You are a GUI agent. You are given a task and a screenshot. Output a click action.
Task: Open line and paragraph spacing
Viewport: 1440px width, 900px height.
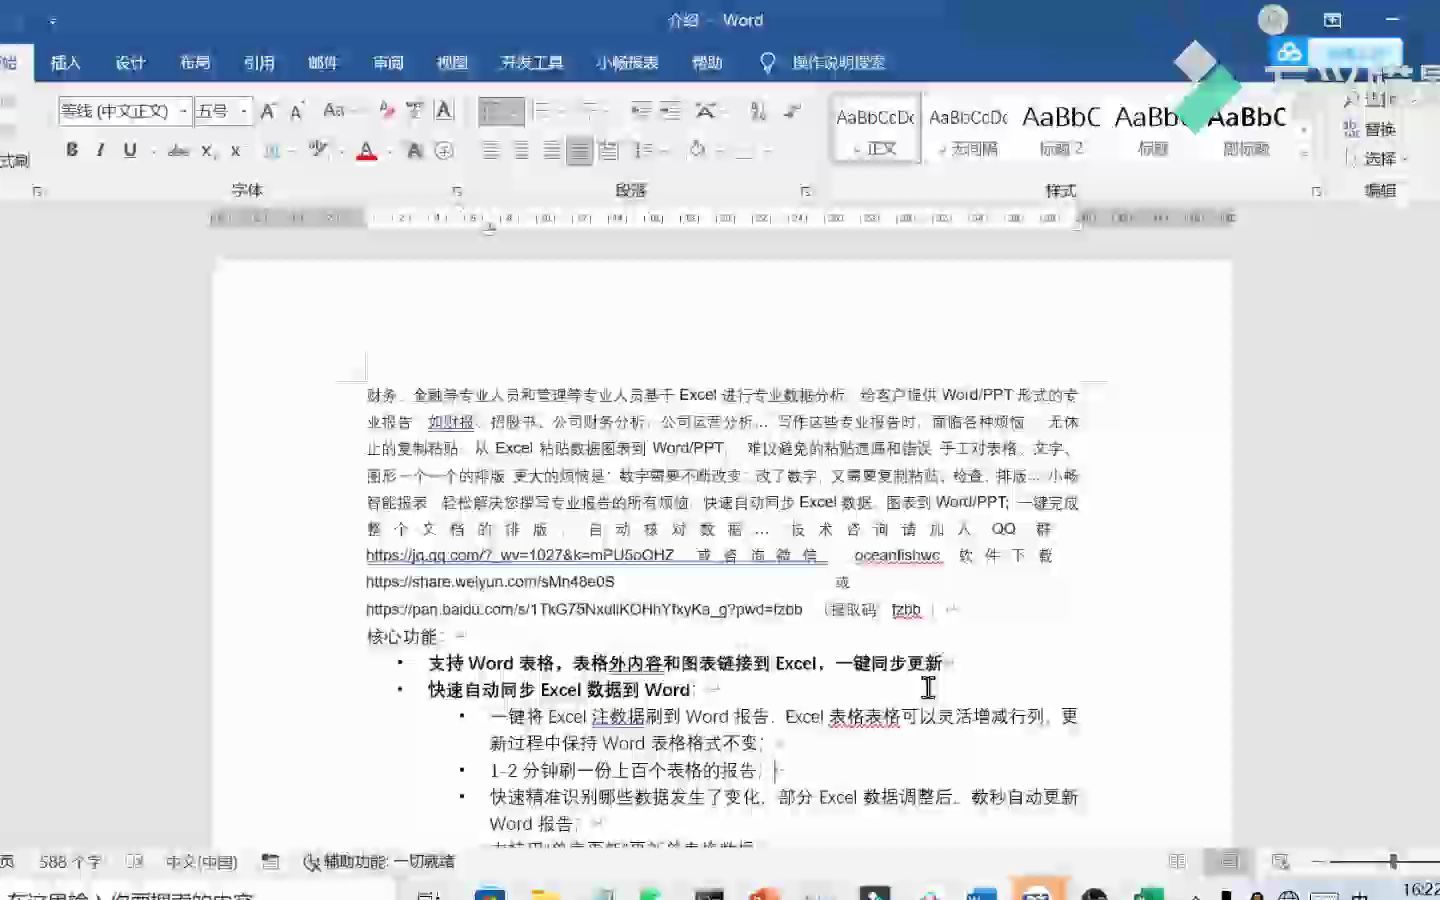[x=643, y=151]
